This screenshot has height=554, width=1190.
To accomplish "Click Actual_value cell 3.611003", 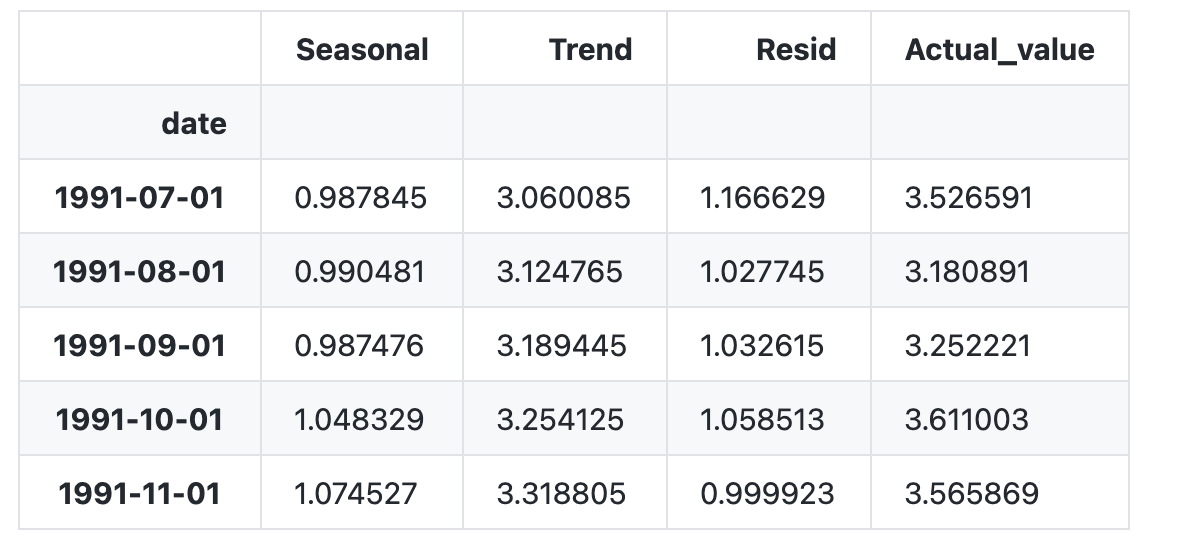I will point(967,420).
